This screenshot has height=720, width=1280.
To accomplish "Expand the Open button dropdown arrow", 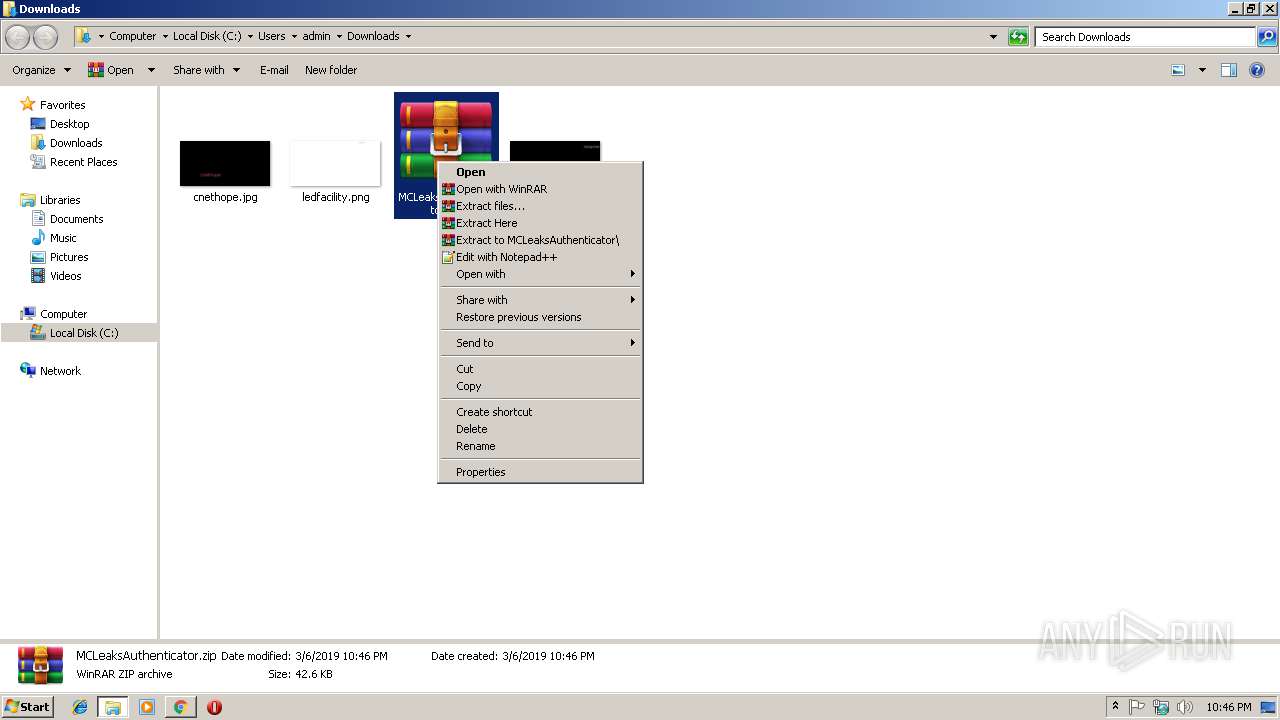I will pos(151,70).
